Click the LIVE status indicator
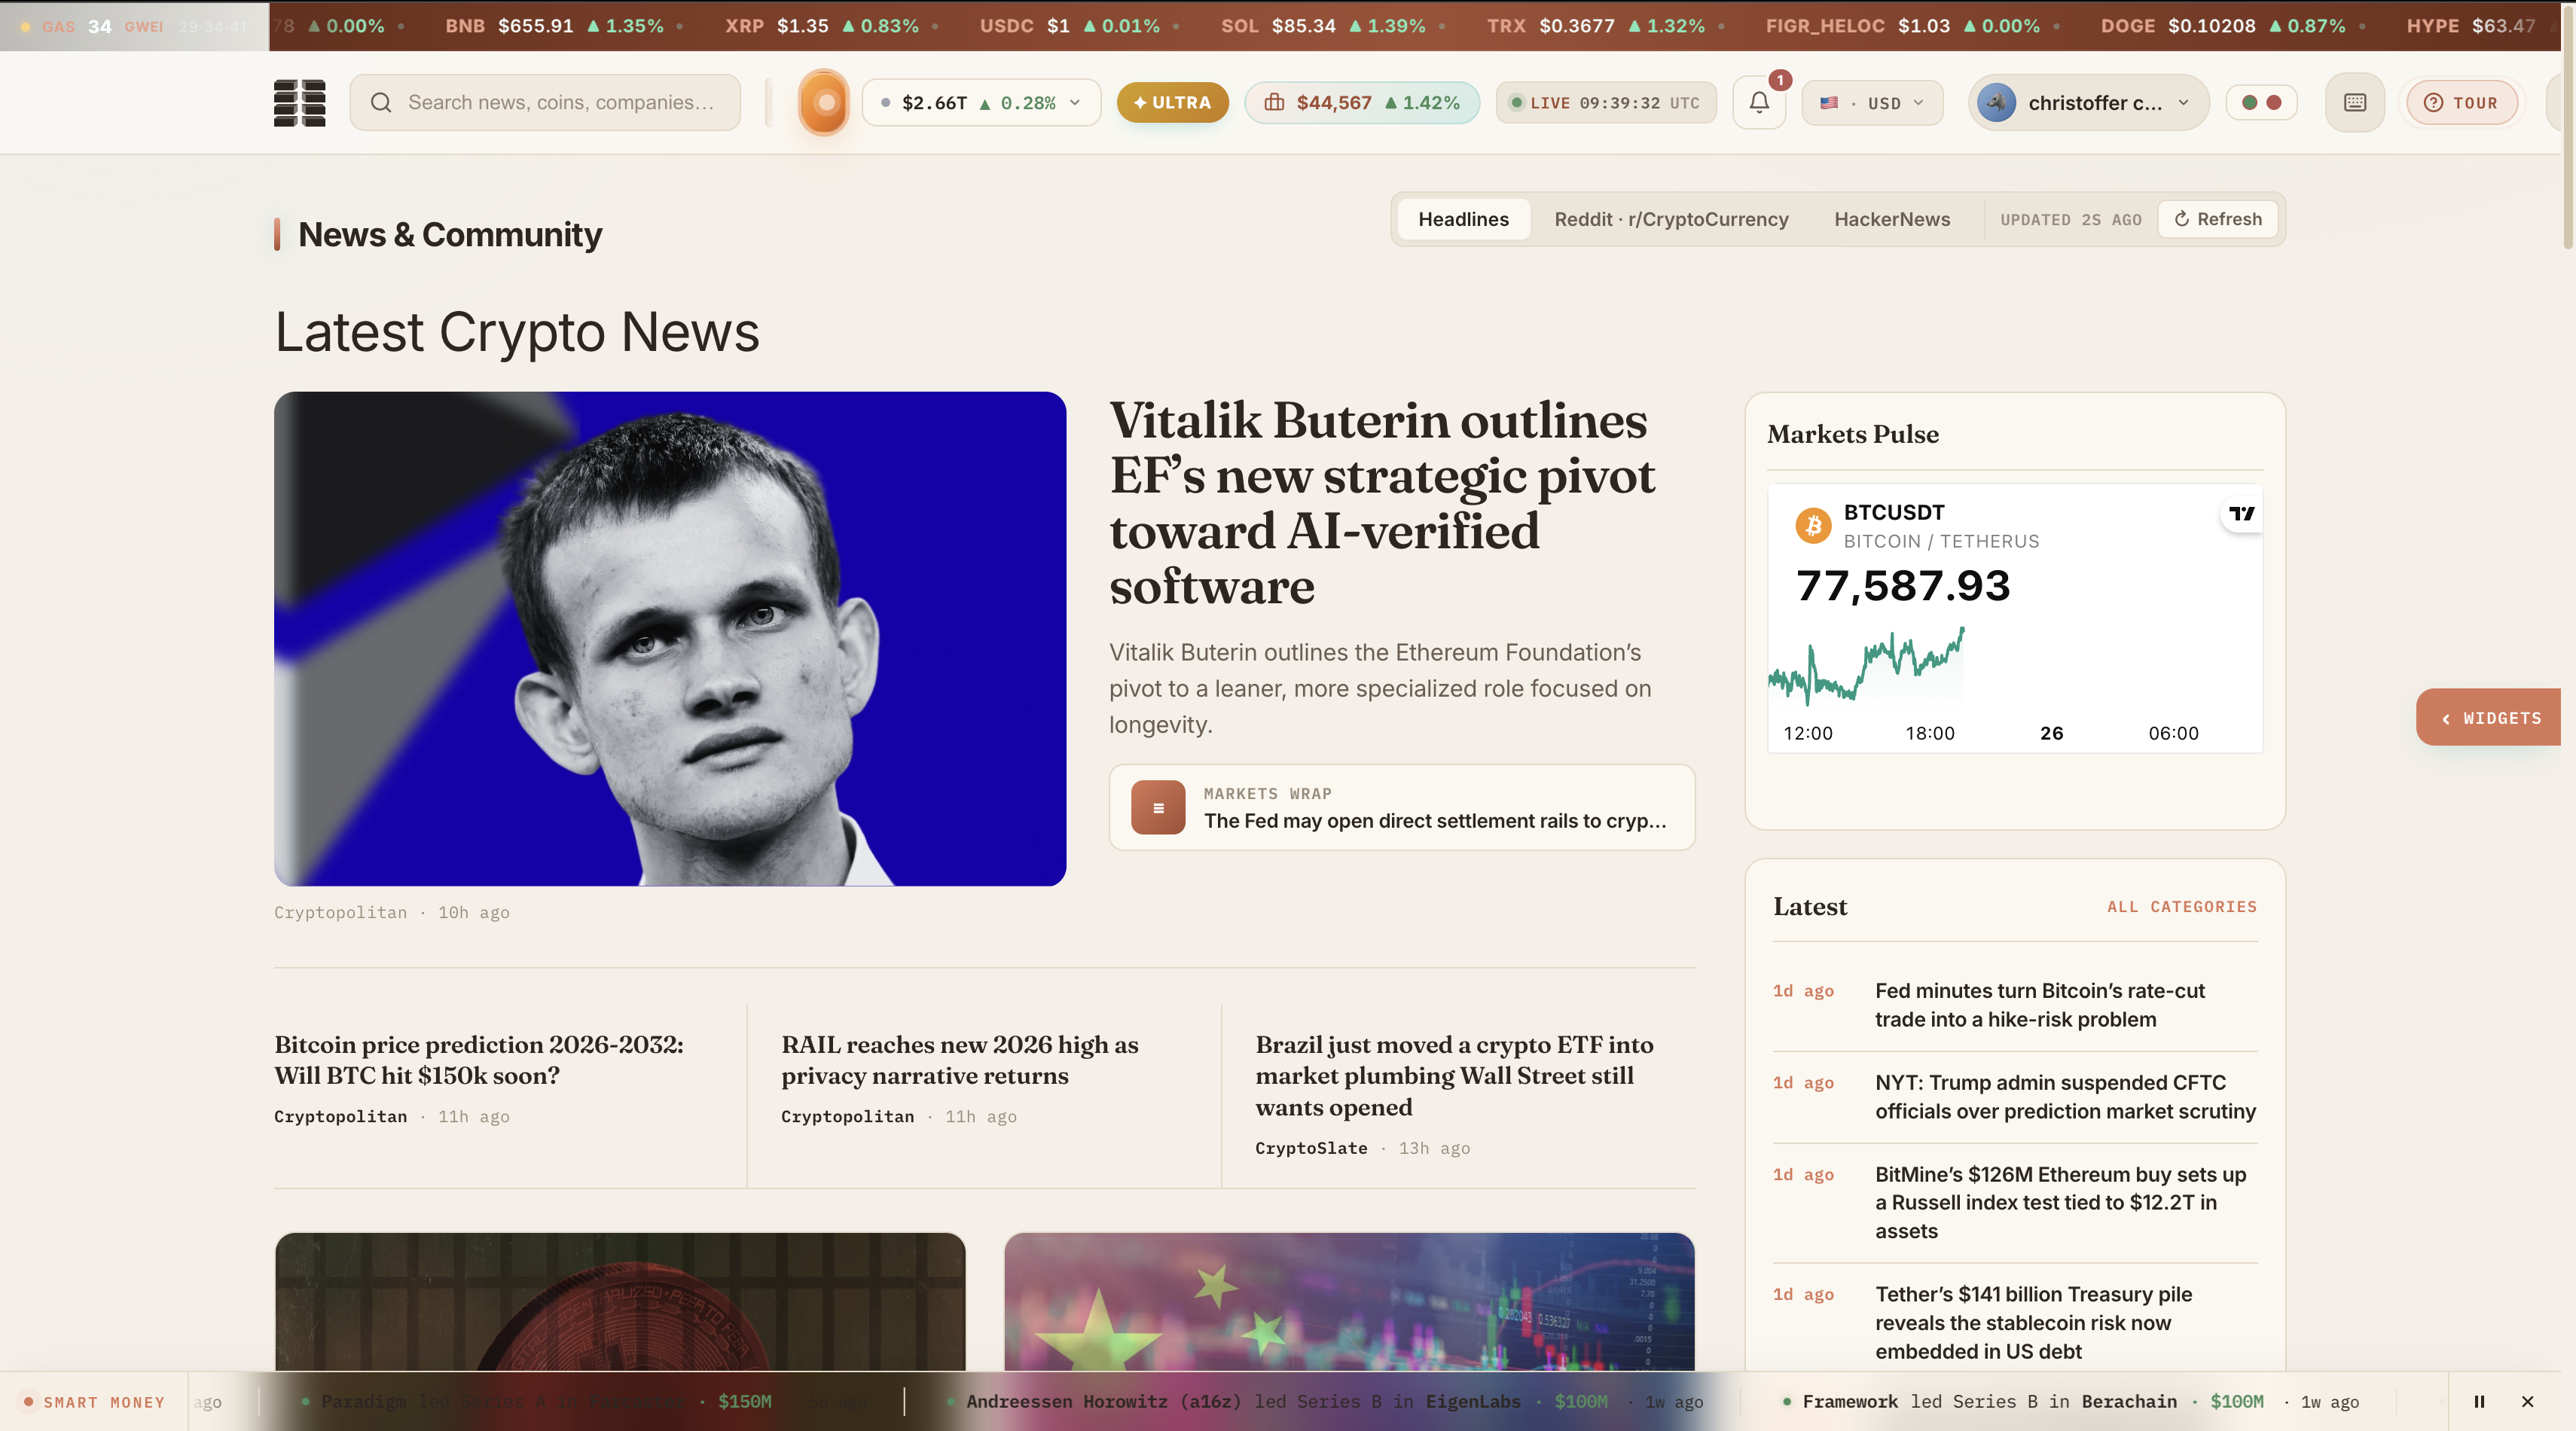This screenshot has width=2576, height=1431. (x=1606, y=103)
